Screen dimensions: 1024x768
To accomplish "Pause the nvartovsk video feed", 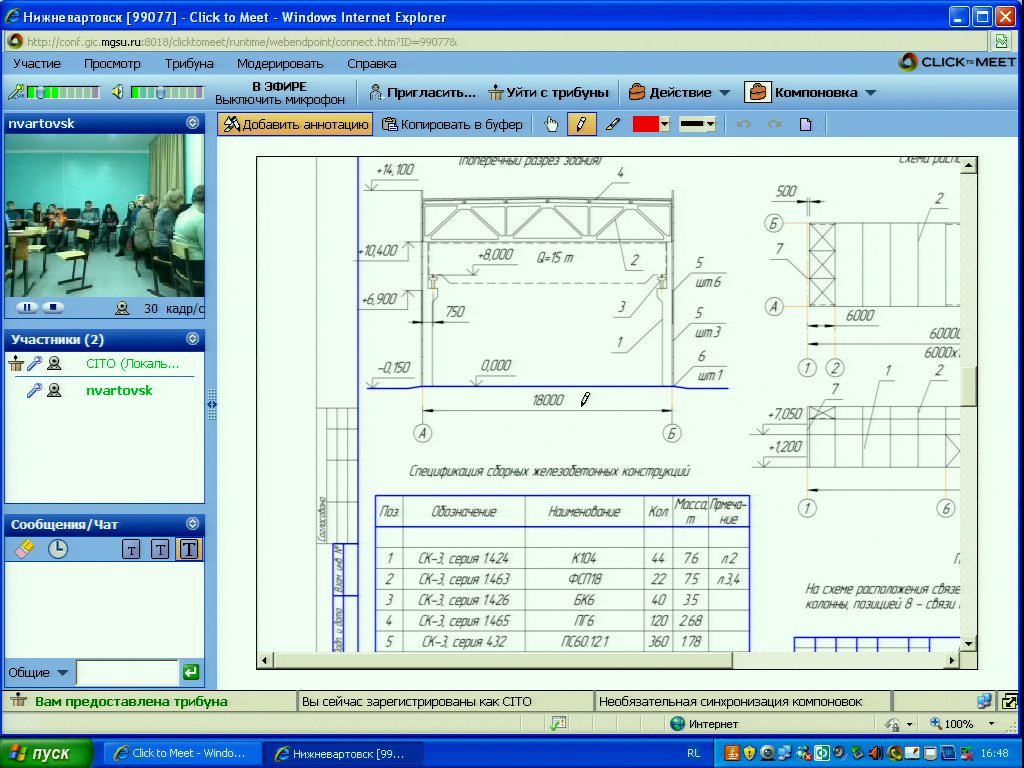I will tap(27, 307).
